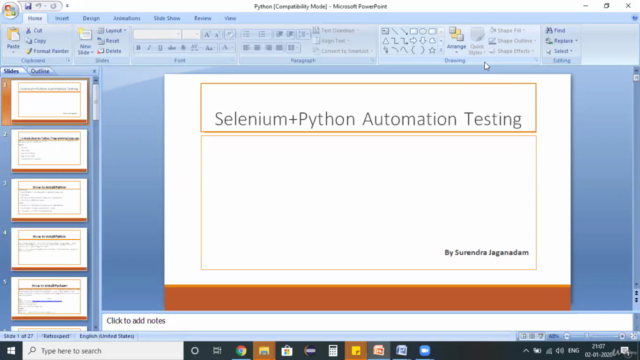This screenshot has width=640, height=360.
Task: Click zoom out minus button
Action: (567, 336)
